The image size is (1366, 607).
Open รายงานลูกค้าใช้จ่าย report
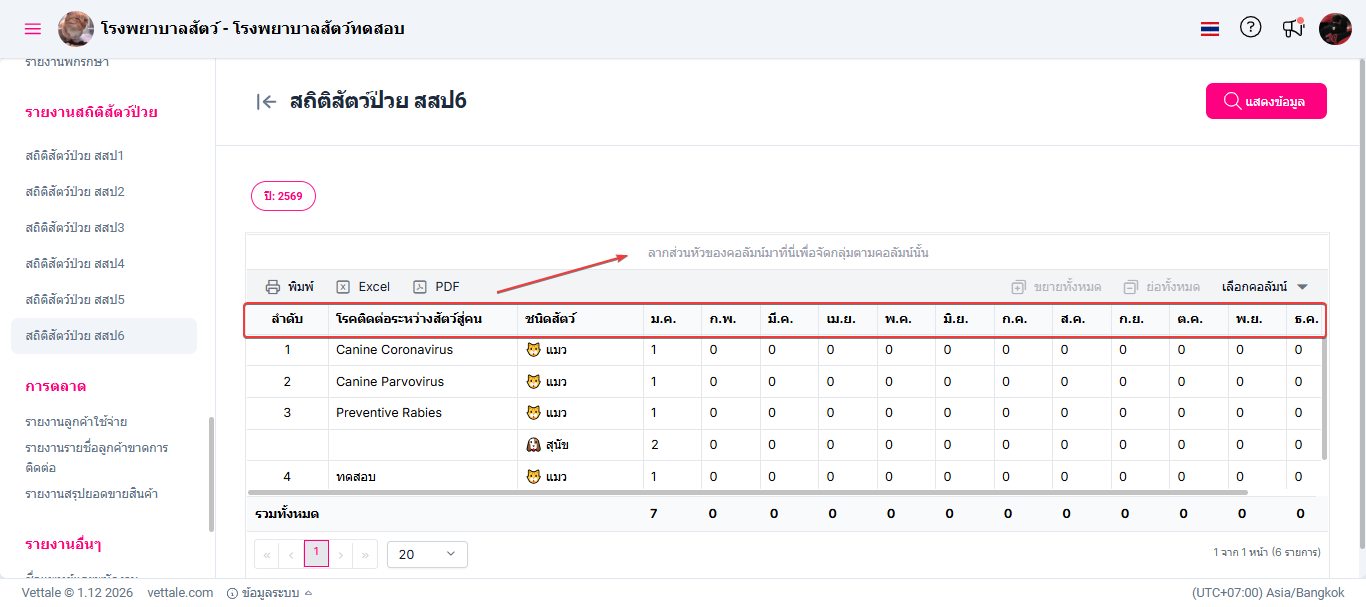[x=76, y=422]
